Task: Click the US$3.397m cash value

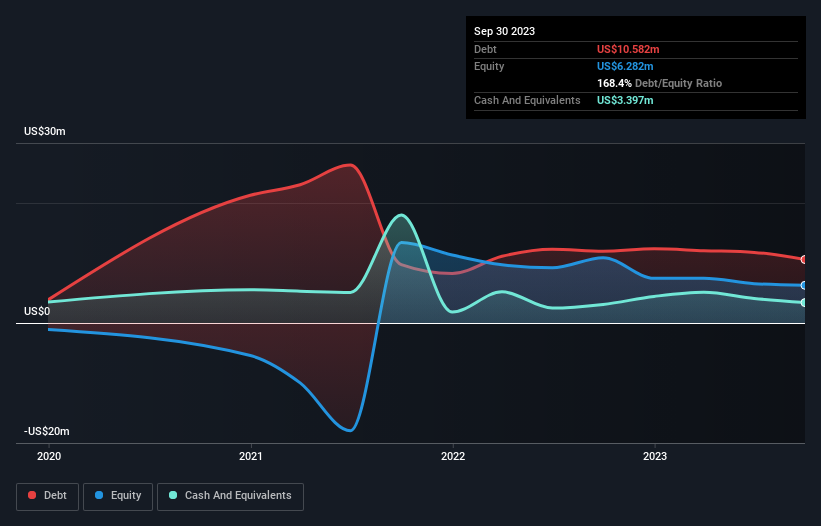Action: tap(625, 100)
